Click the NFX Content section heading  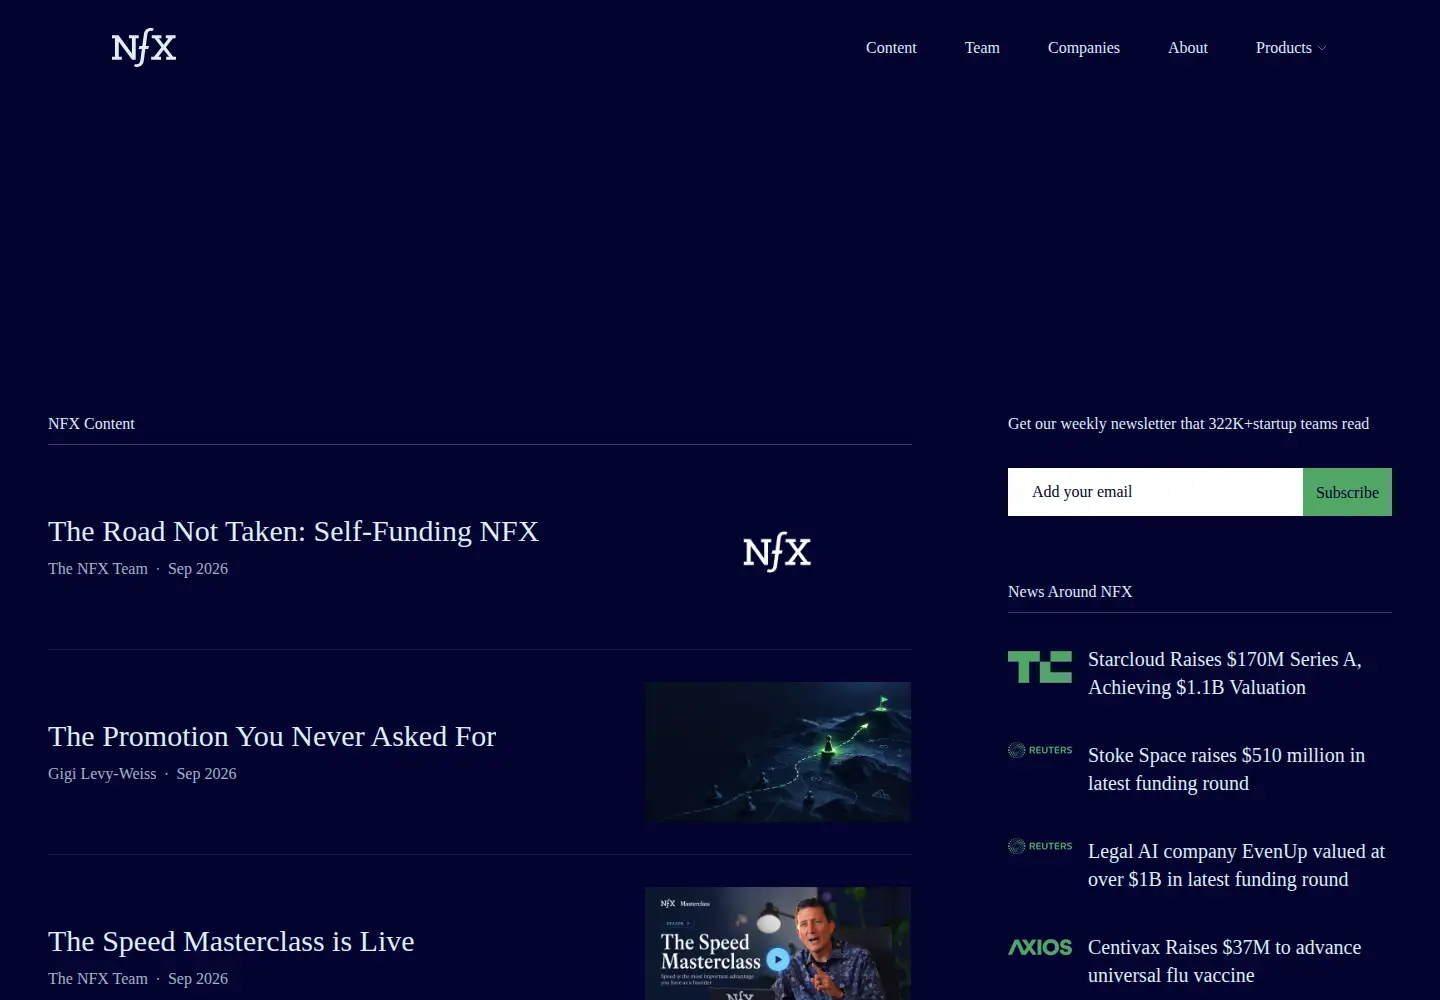[x=91, y=424]
